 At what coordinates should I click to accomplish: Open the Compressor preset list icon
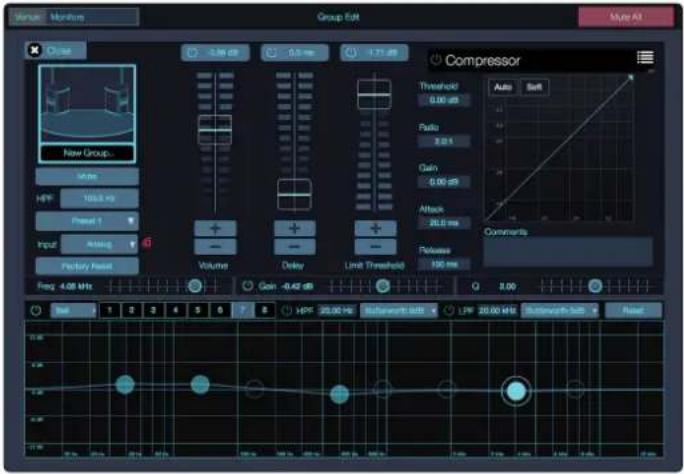pos(645,57)
